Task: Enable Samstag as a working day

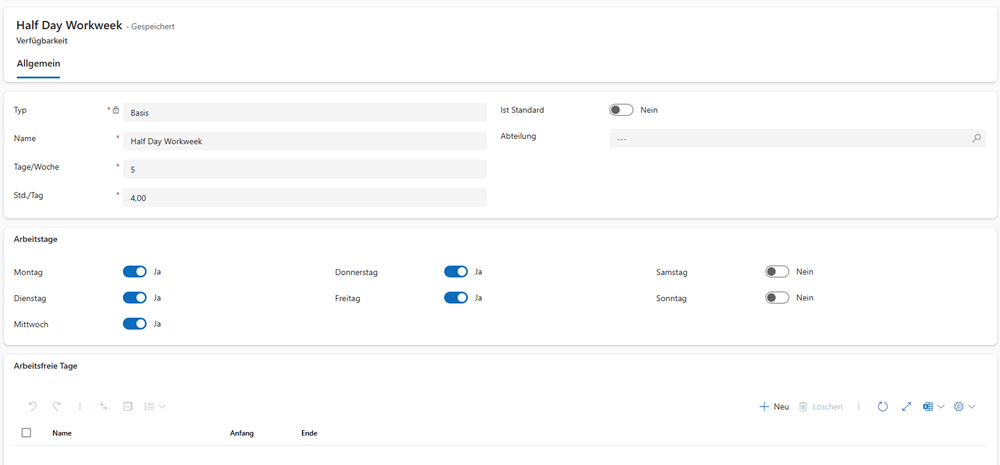Action: click(x=777, y=271)
